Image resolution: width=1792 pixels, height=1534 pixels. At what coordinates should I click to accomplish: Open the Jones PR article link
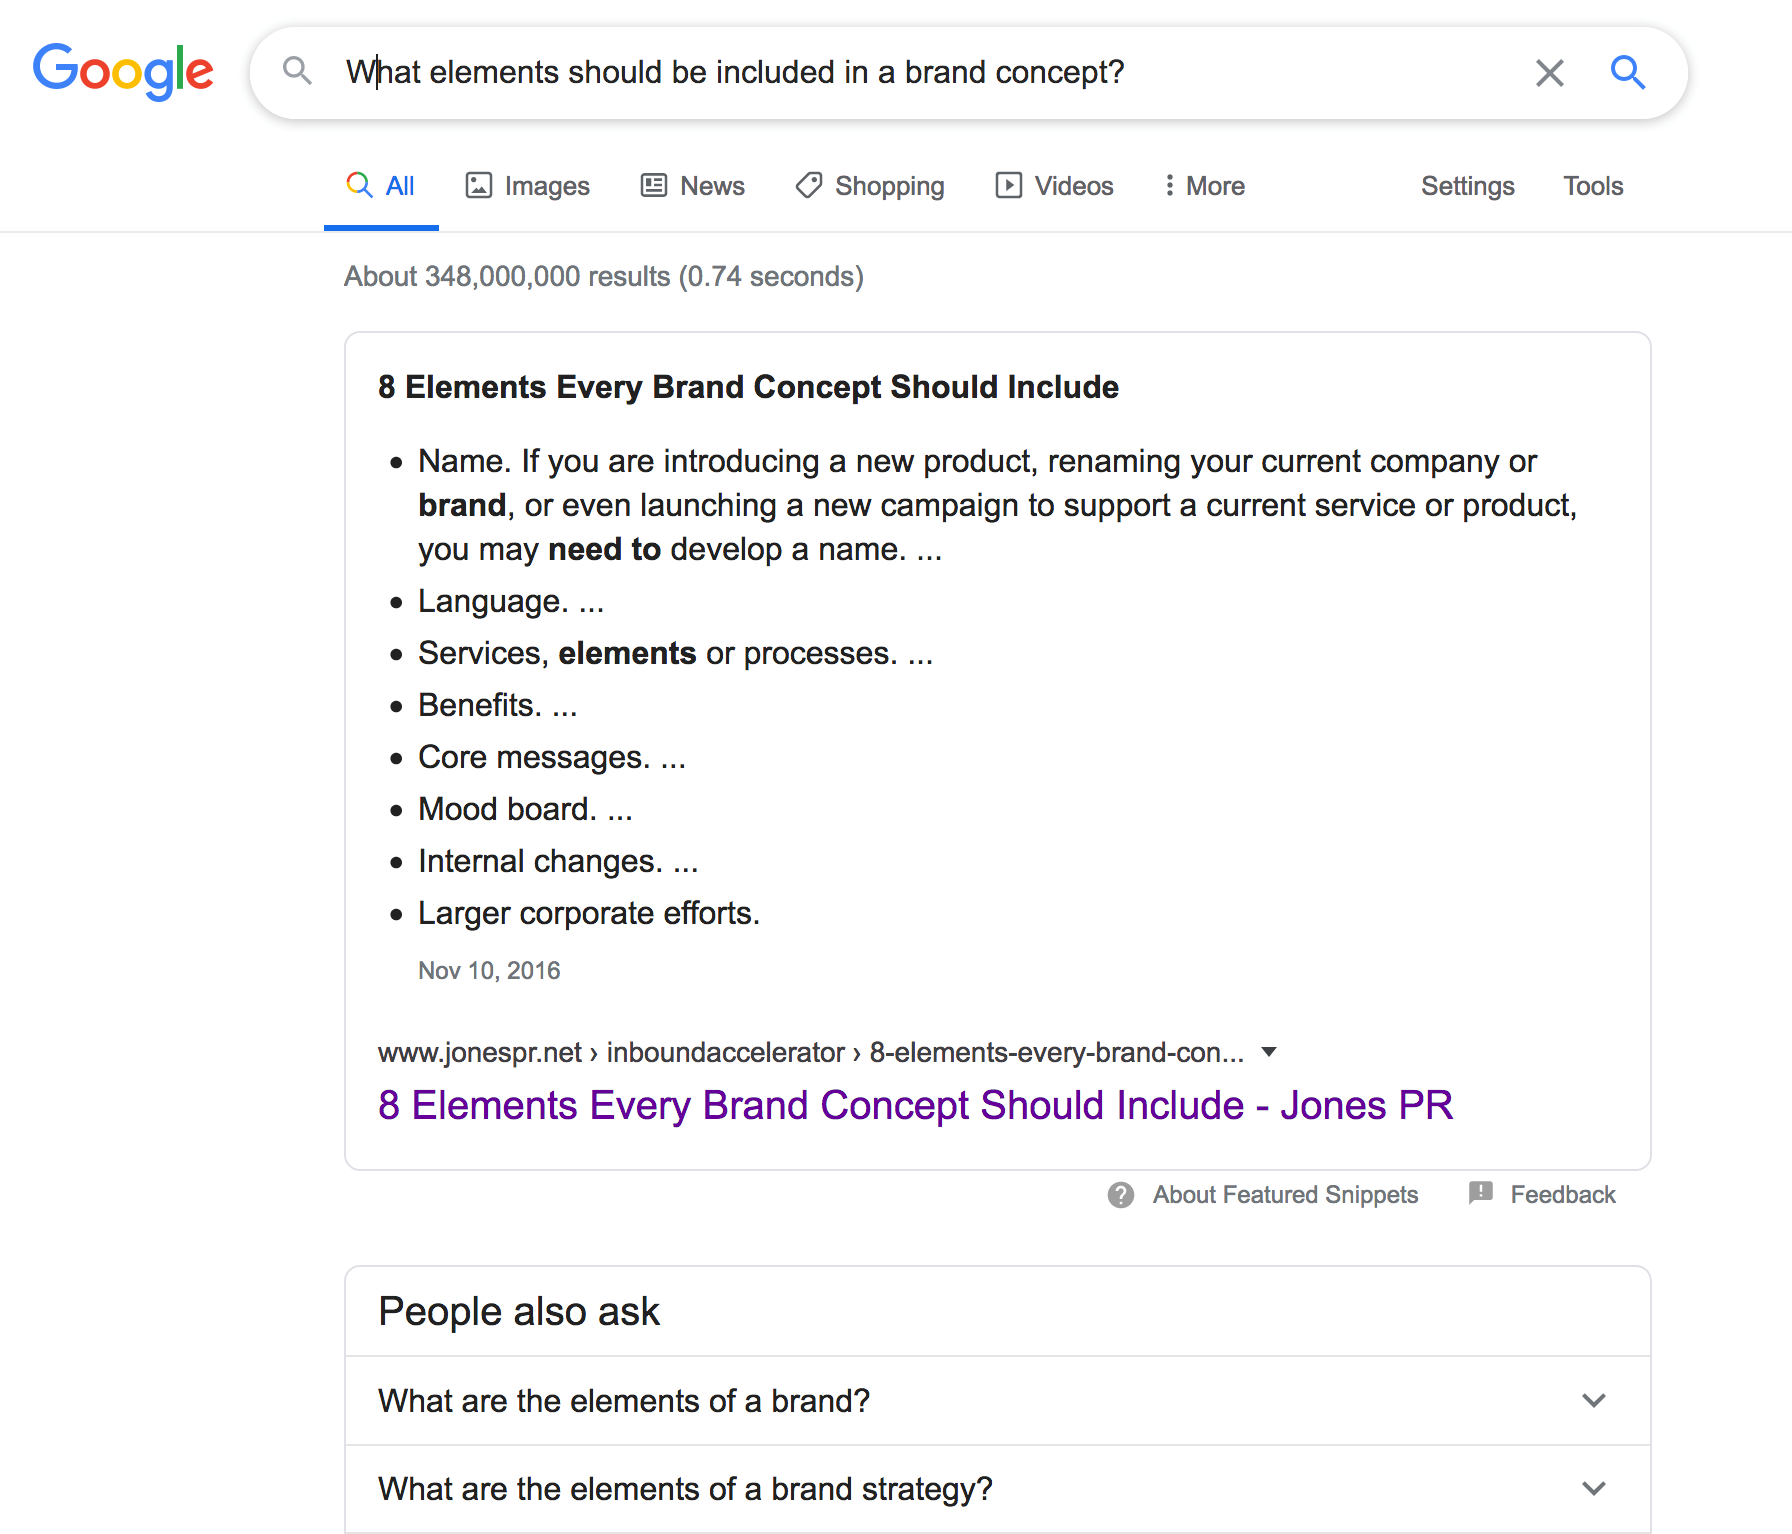(915, 1105)
